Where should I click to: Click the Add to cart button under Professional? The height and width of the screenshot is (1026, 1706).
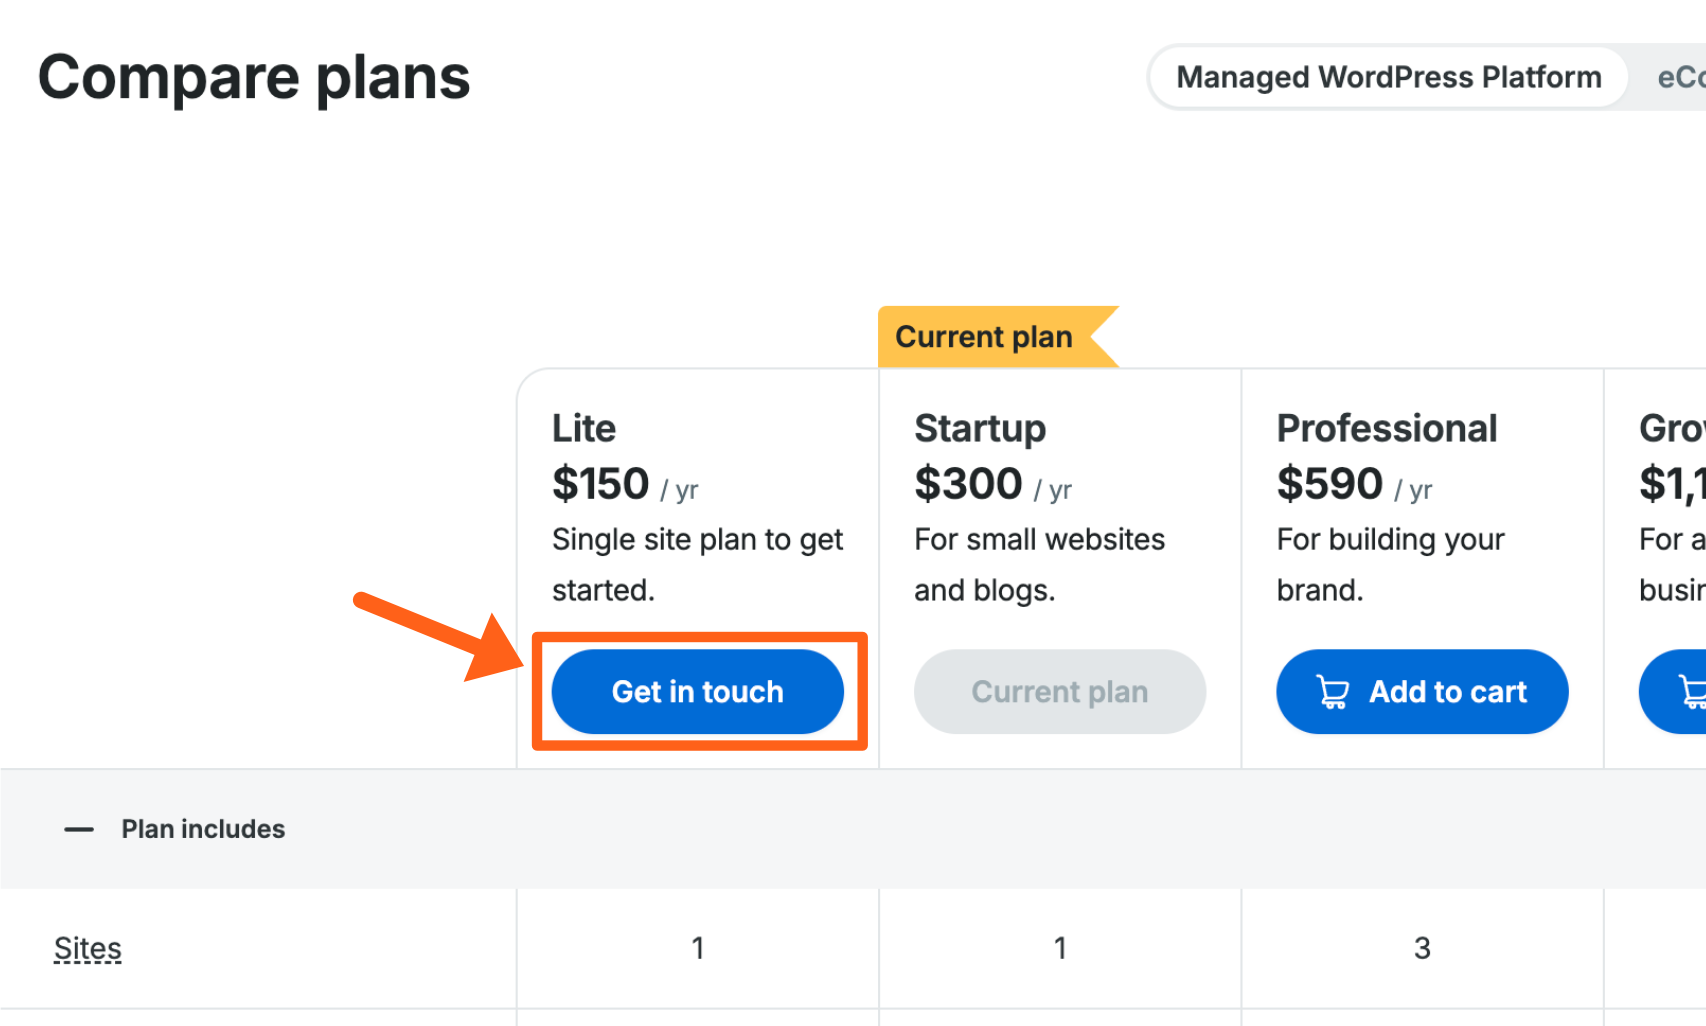[x=1421, y=691]
